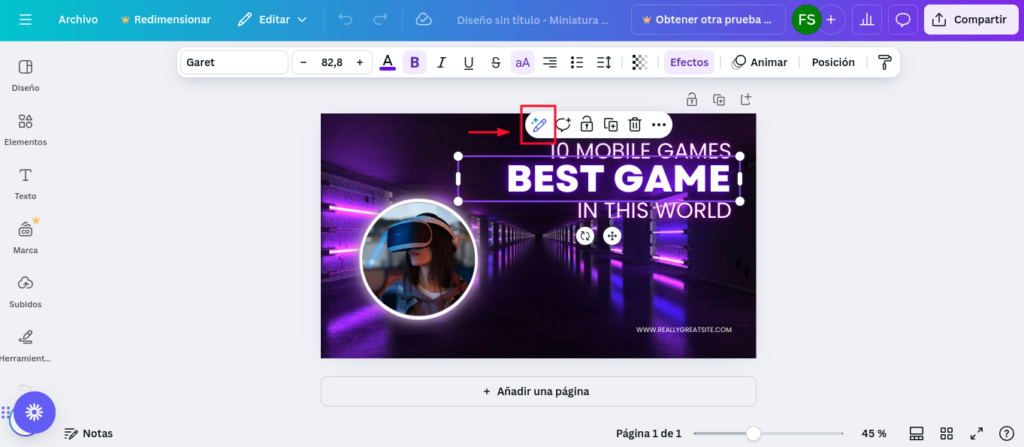Add a comment to selected text

(x=563, y=124)
